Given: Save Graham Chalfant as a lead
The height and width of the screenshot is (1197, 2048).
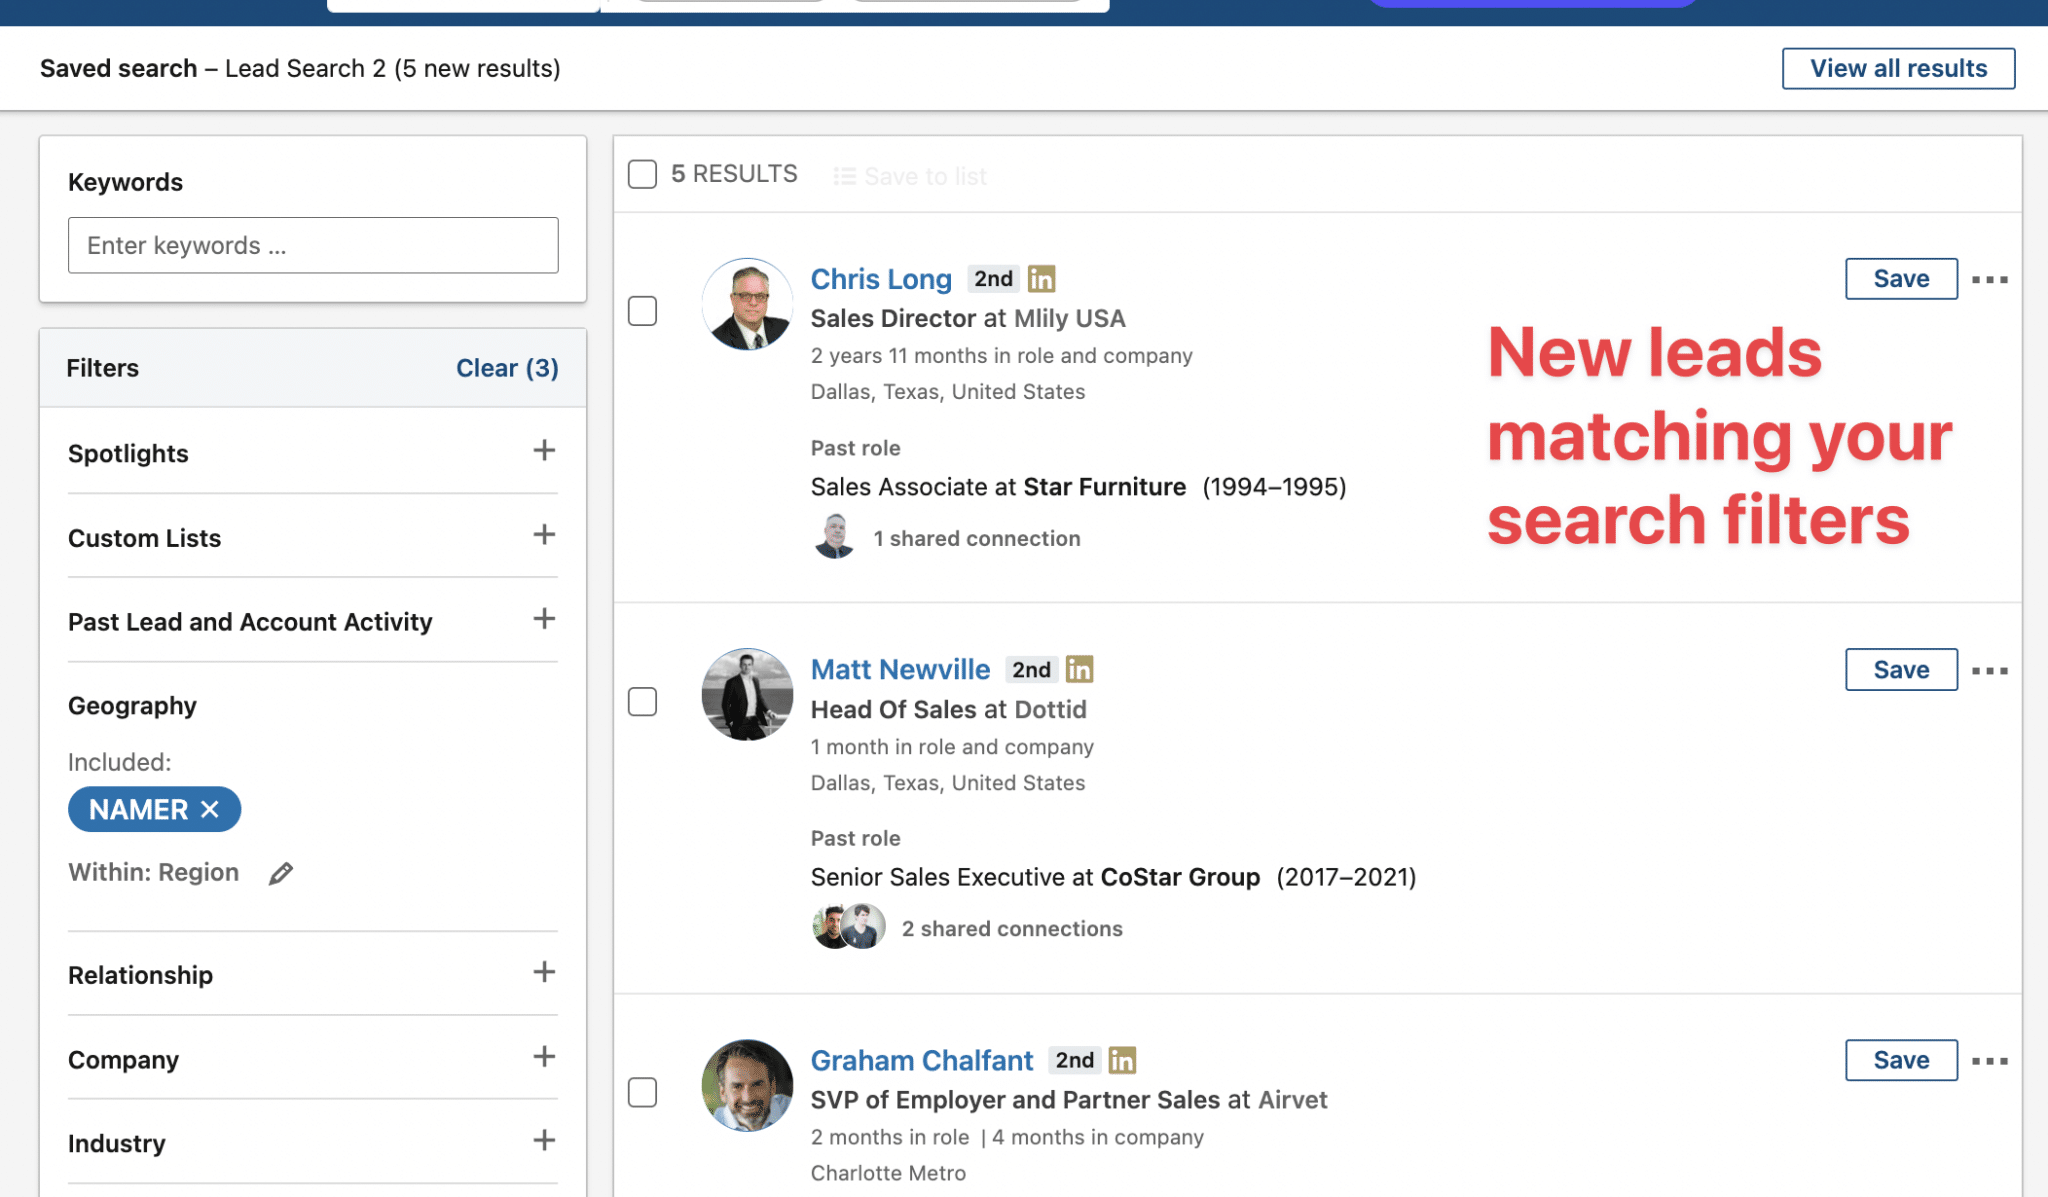Looking at the screenshot, I should [x=1901, y=1060].
